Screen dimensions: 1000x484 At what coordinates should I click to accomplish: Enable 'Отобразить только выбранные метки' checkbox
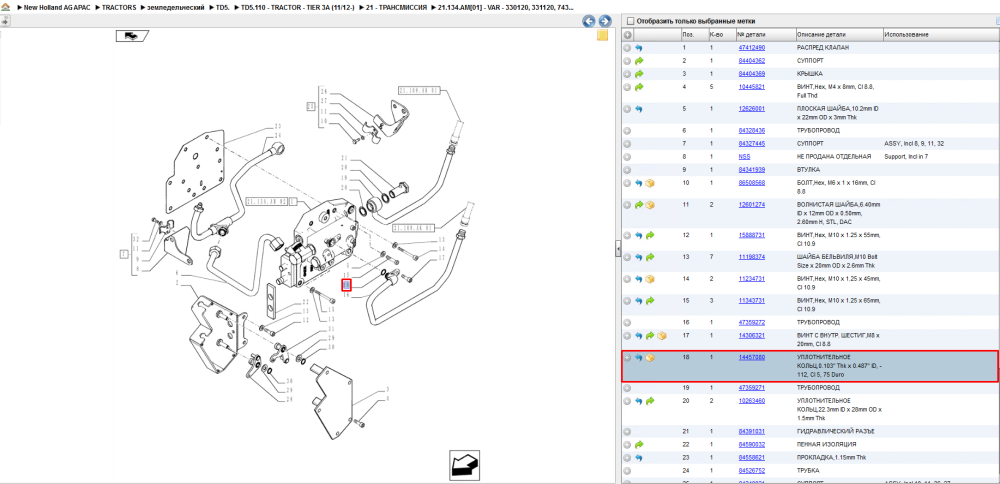pos(630,21)
